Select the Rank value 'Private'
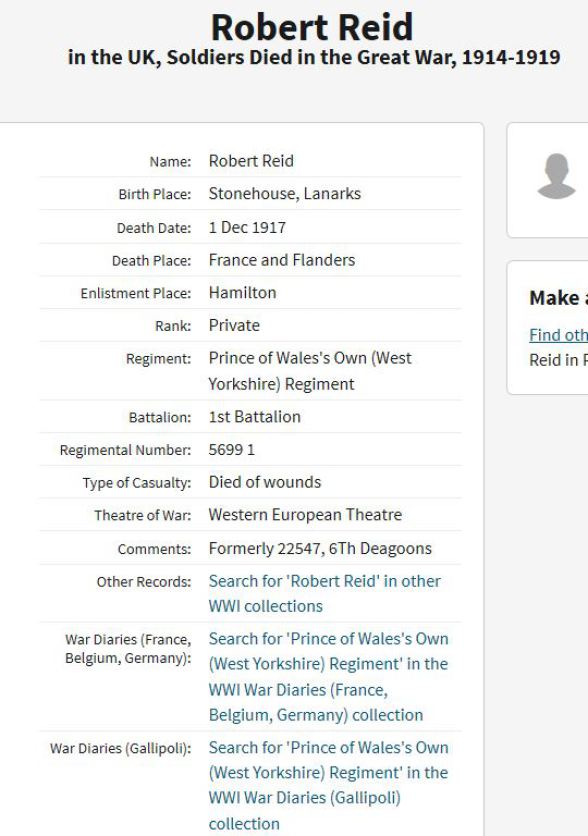 pos(234,325)
